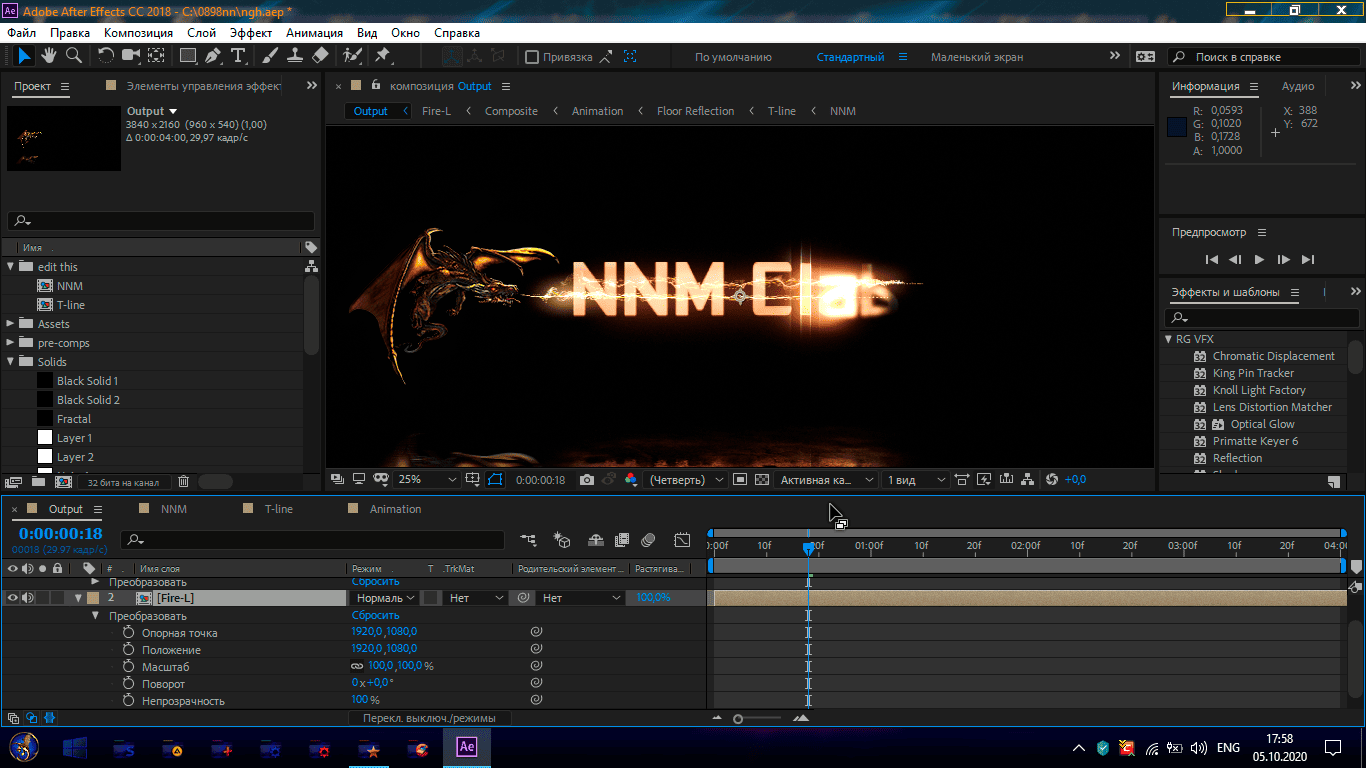Click the reset exposure icon

coord(1051,480)
